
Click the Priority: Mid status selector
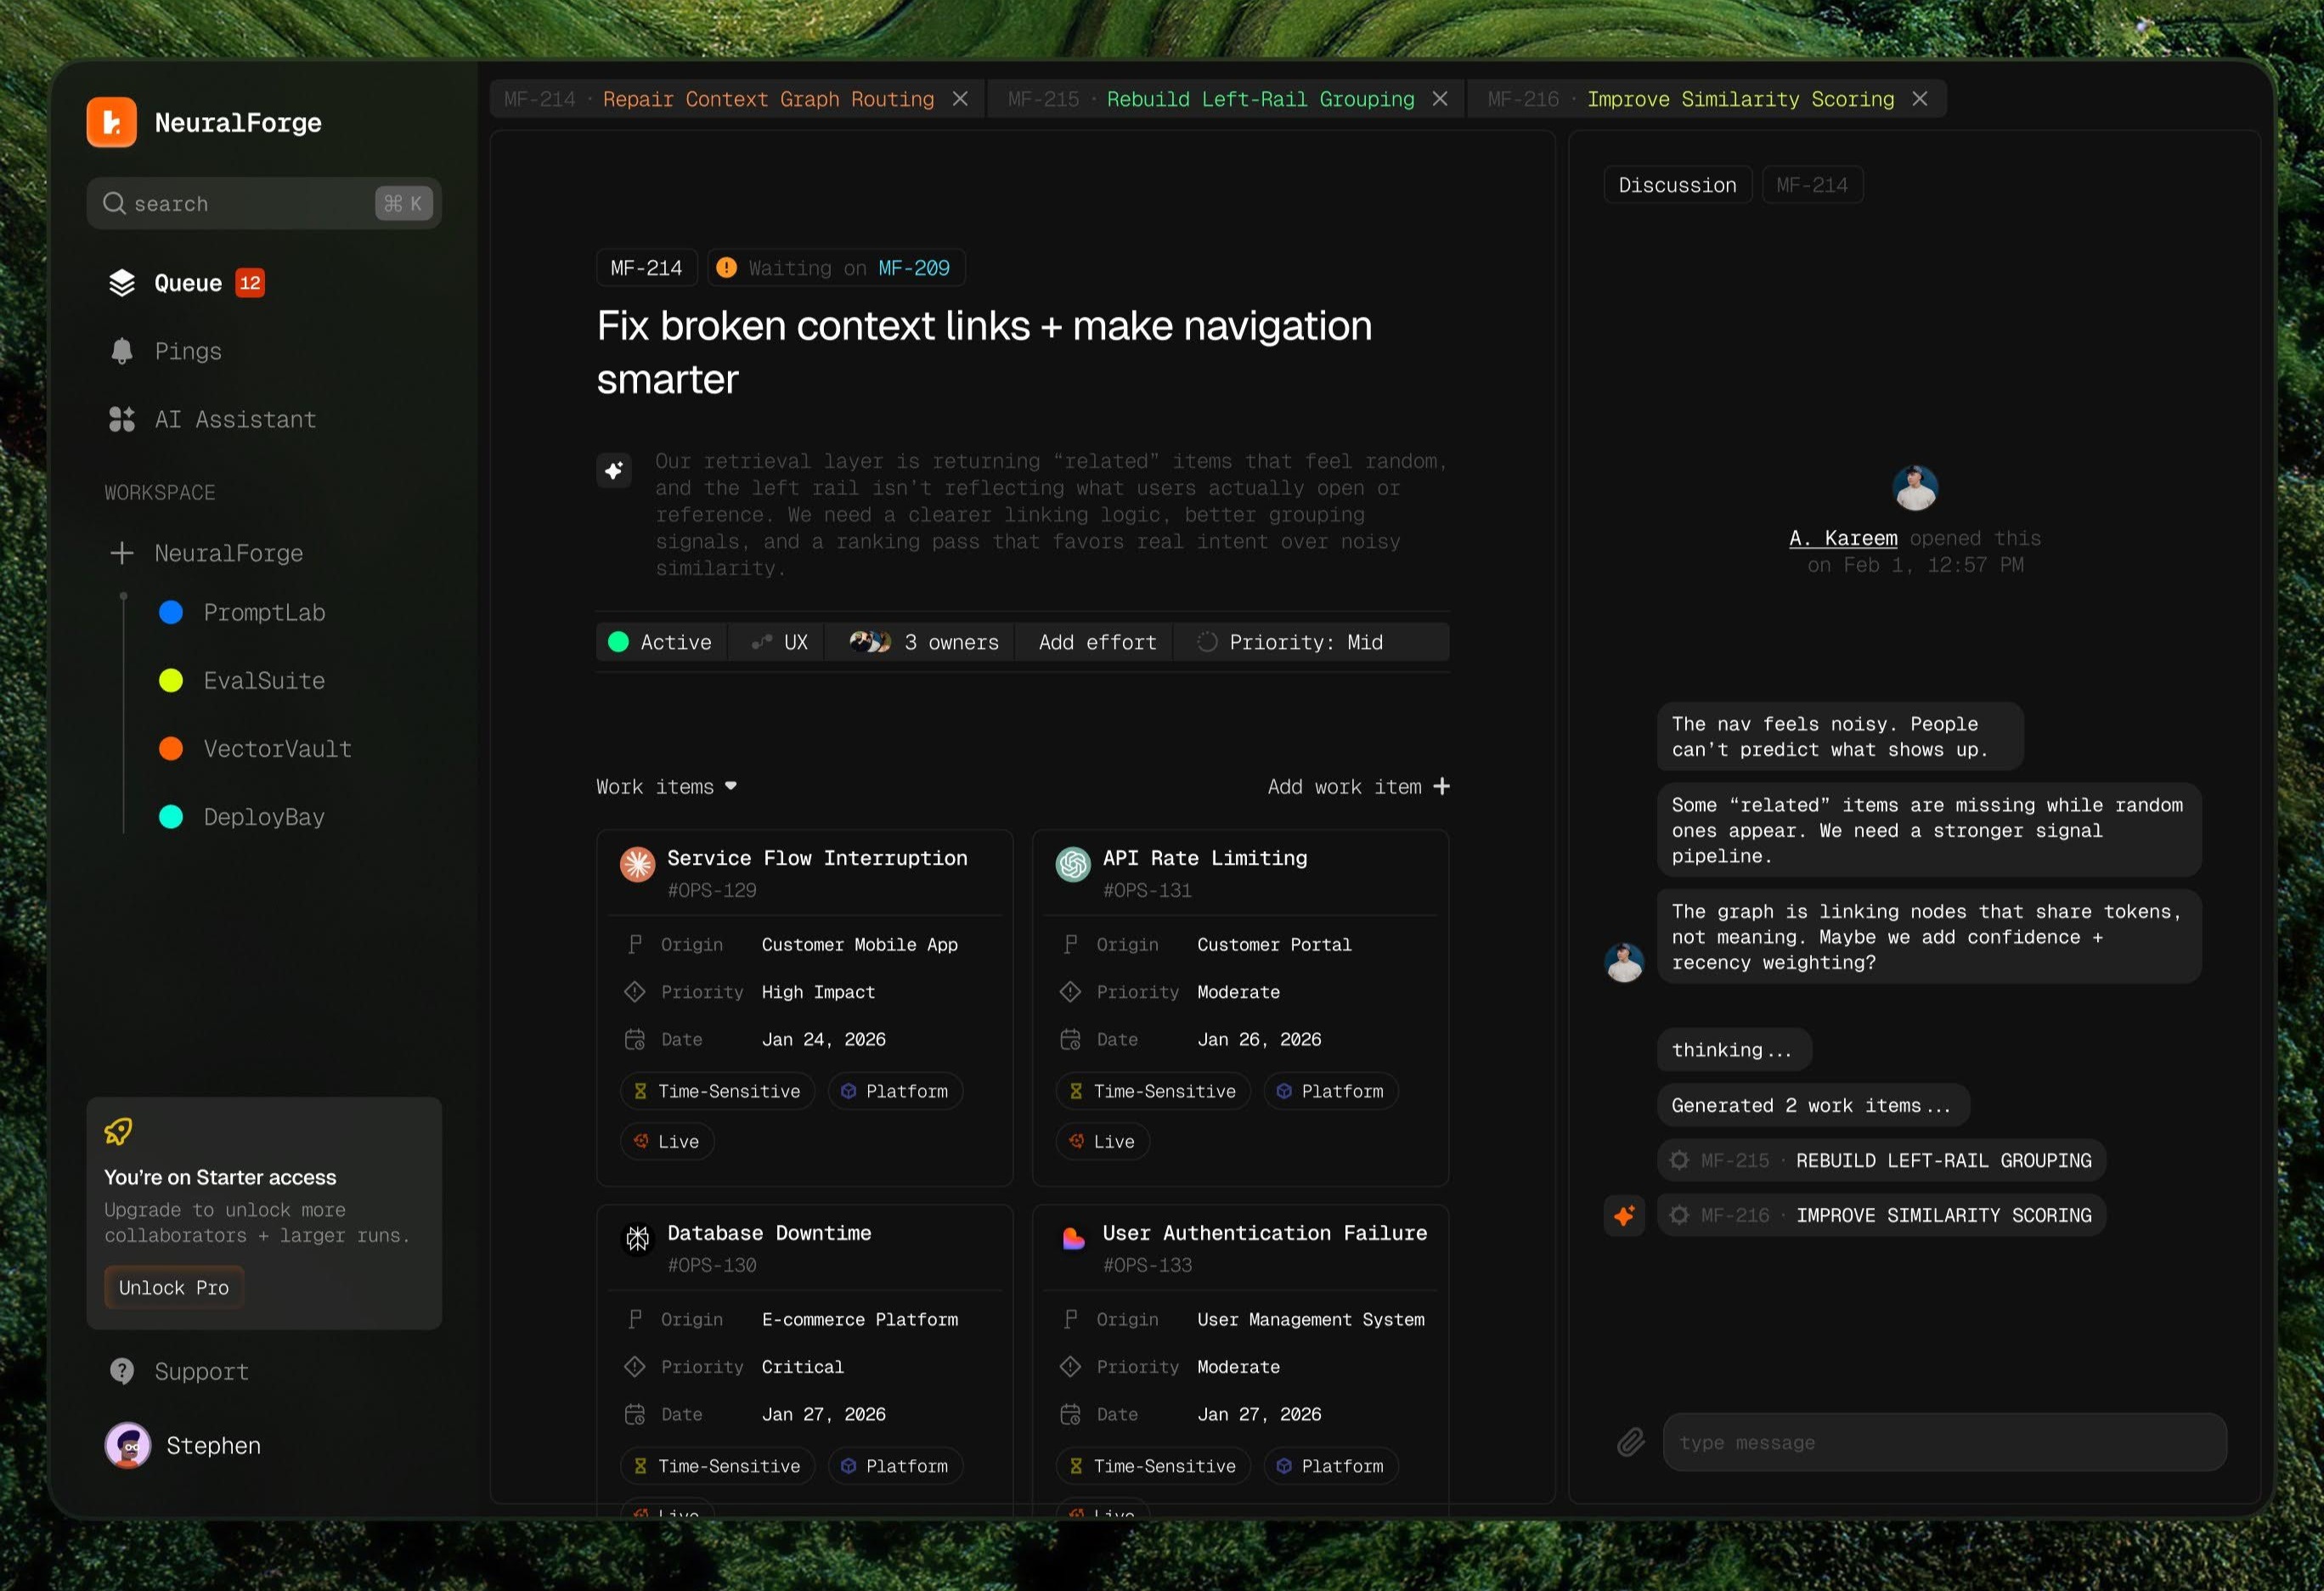[x=1290, y=642]
